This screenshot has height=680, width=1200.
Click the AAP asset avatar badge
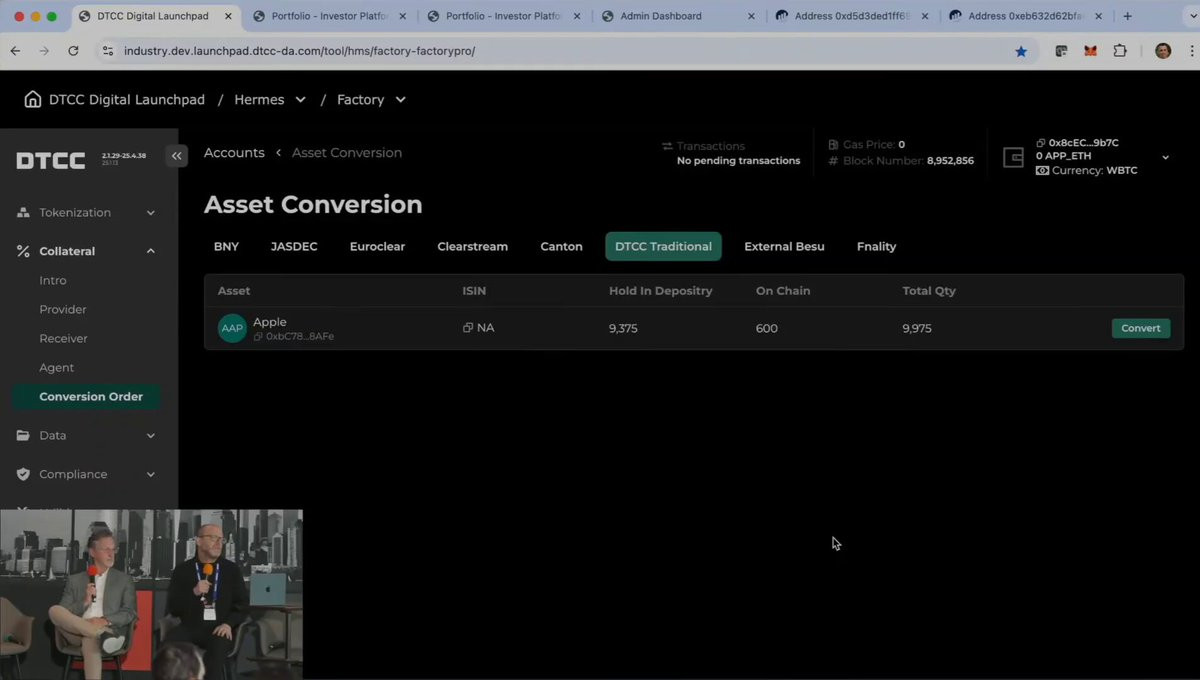click(232, 328)
